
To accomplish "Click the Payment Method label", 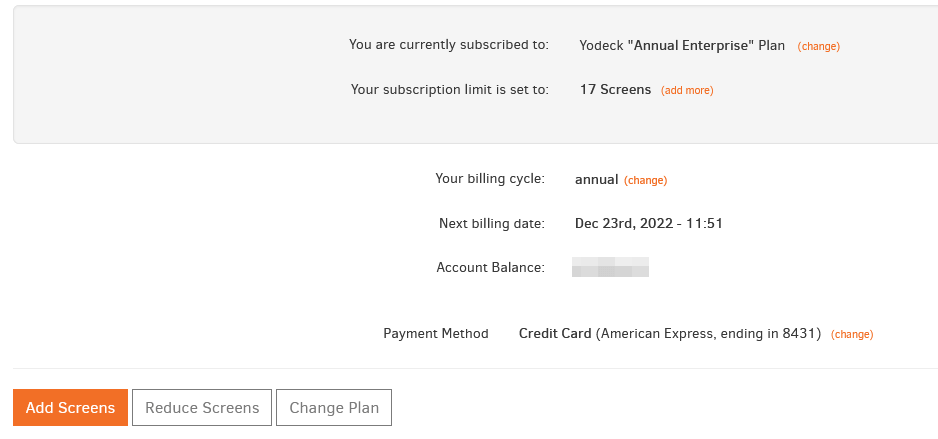I will tap(436, 334).
